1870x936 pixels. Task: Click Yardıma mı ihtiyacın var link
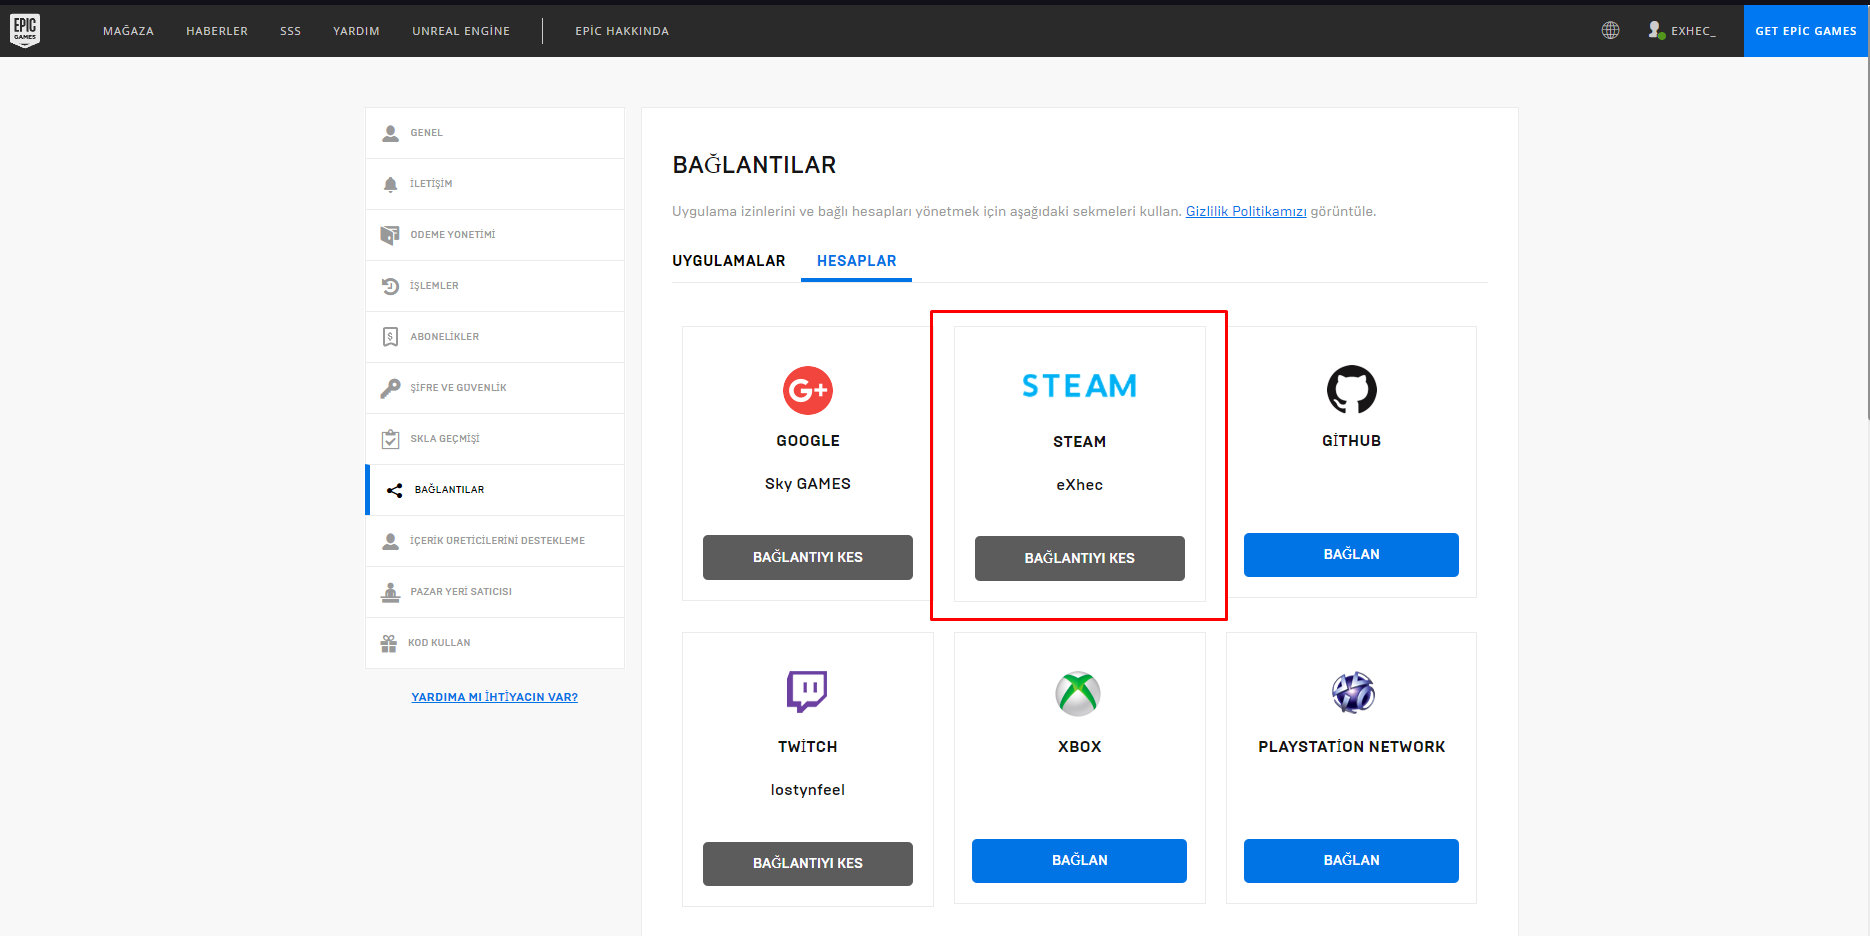pyautogui.click(x=495, y=697)
